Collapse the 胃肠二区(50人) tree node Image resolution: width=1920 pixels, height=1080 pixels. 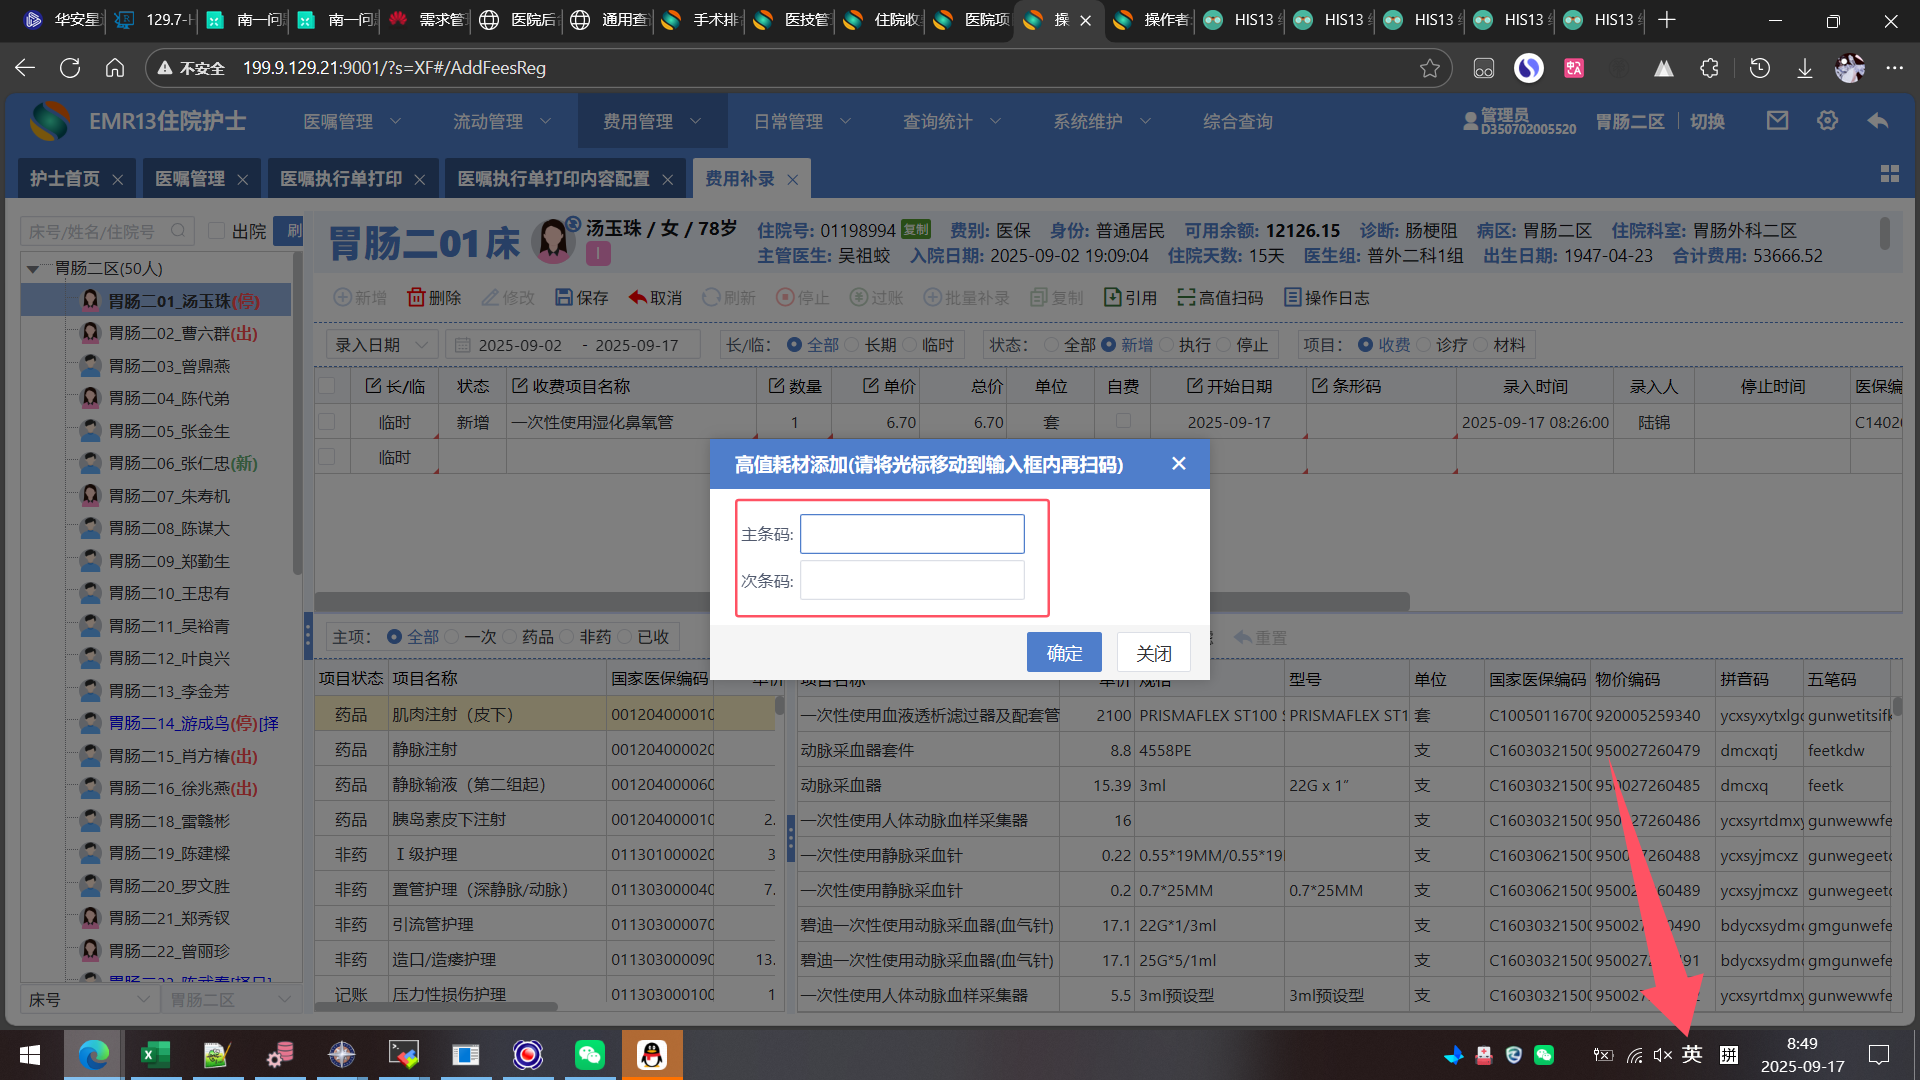click(33, 269)
